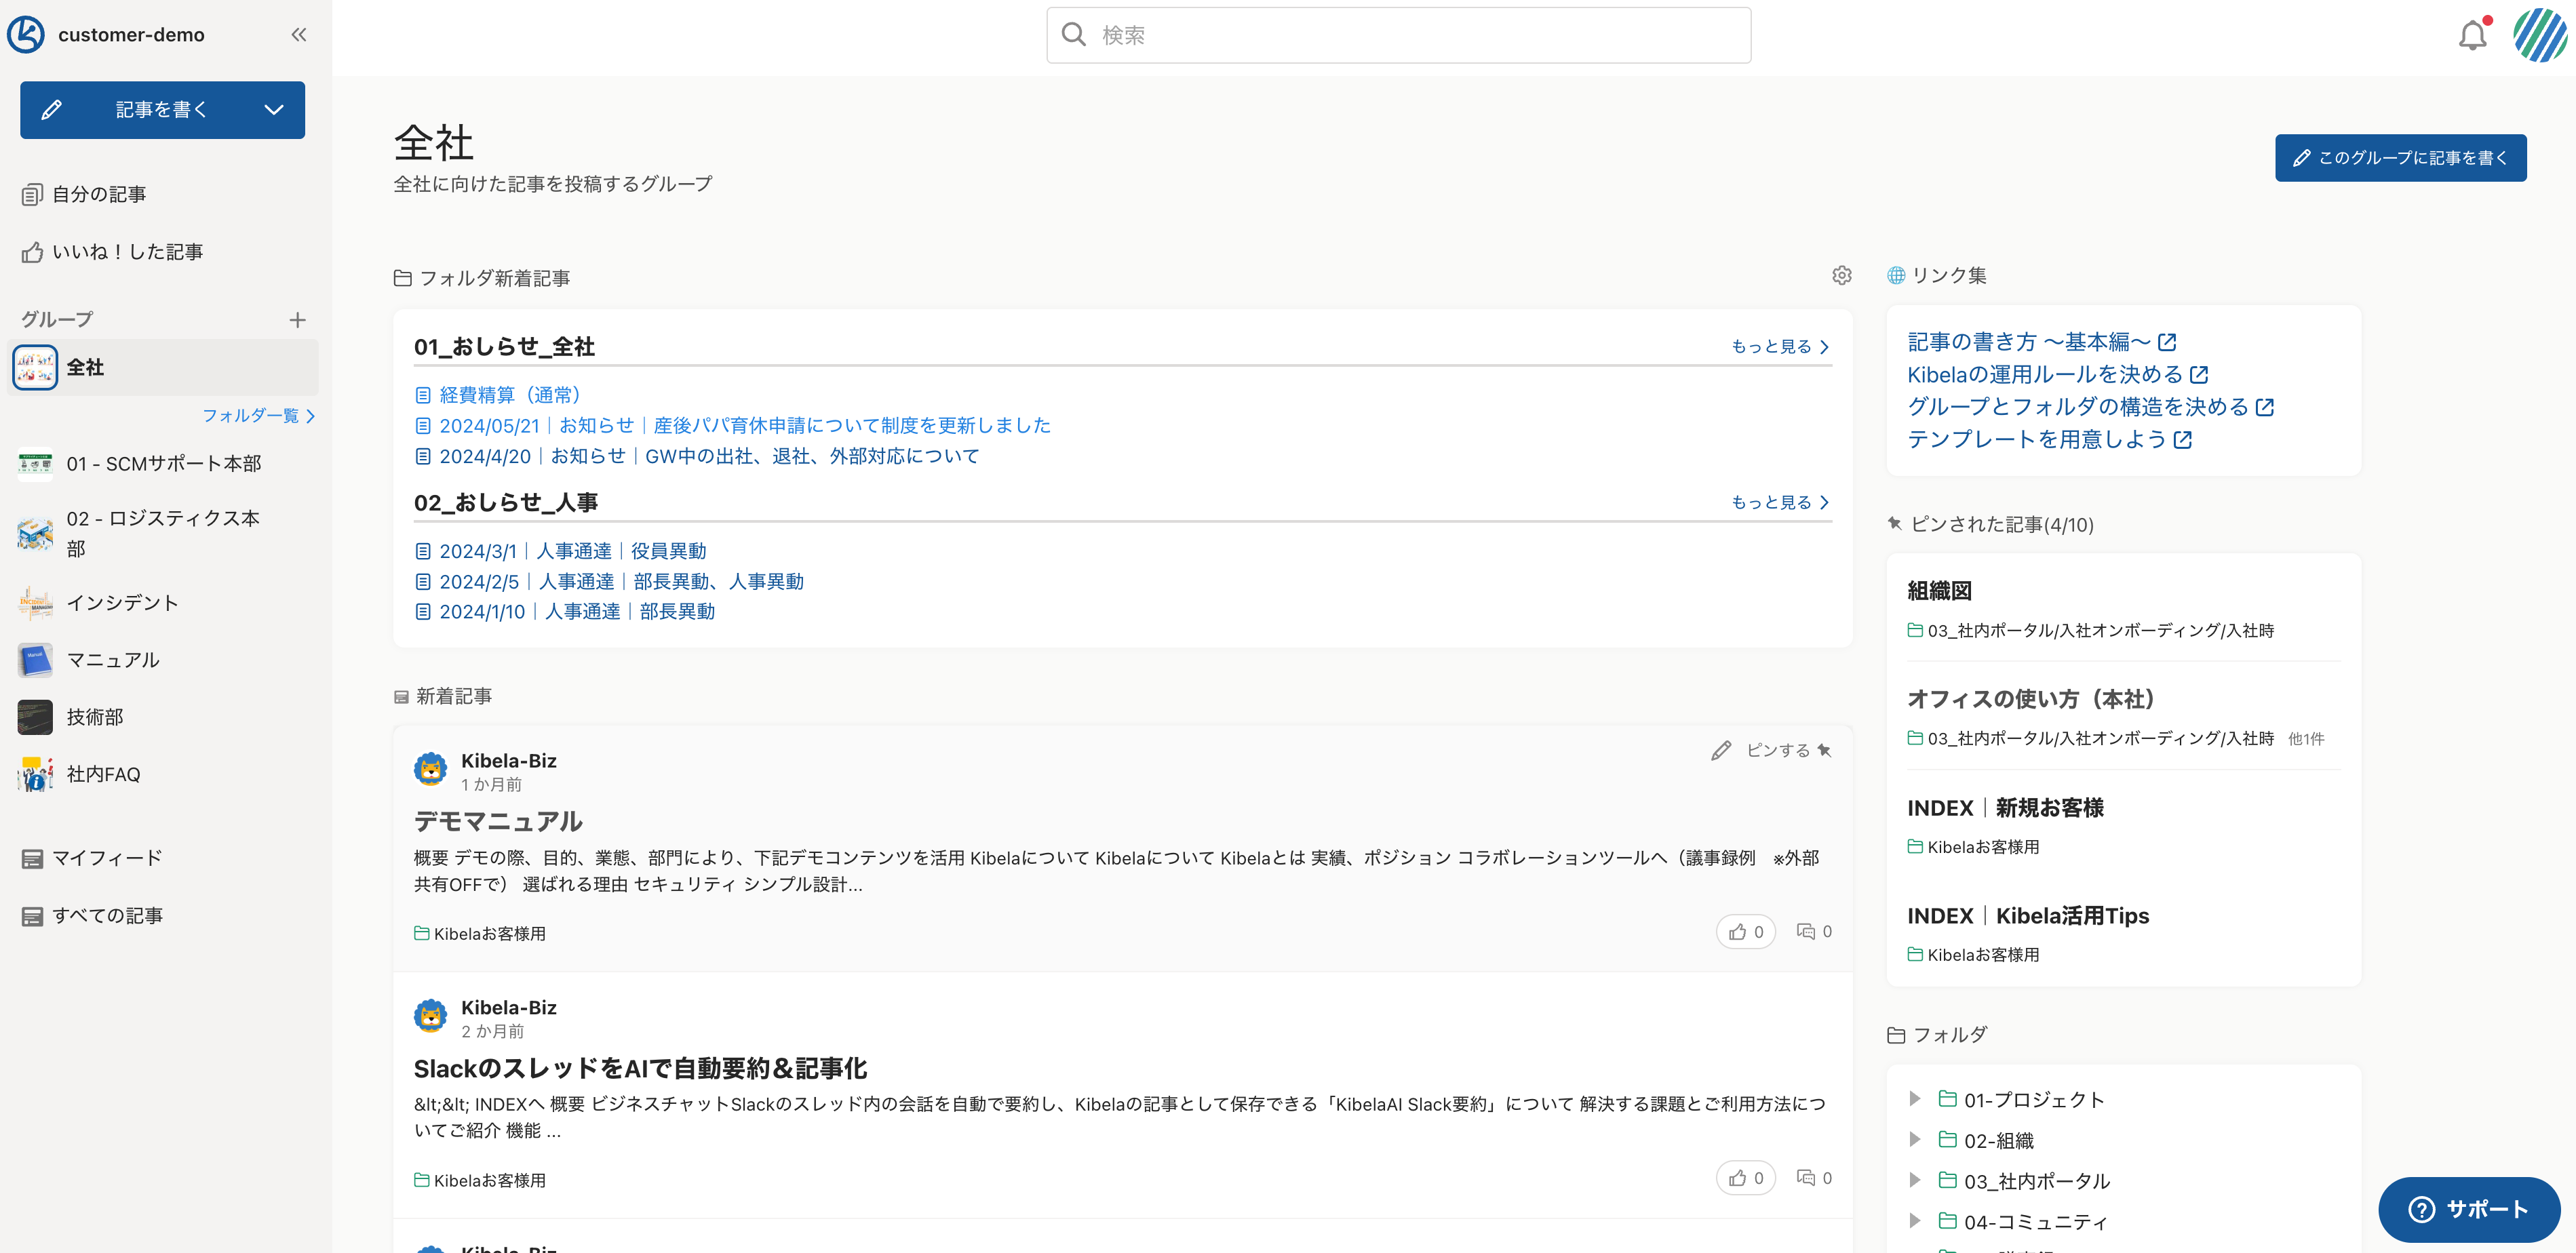Viewport: 2576px width, 1253px height.
Task: Open the 記事を書く dropdown arrow
Action: (x=274, y=110)
